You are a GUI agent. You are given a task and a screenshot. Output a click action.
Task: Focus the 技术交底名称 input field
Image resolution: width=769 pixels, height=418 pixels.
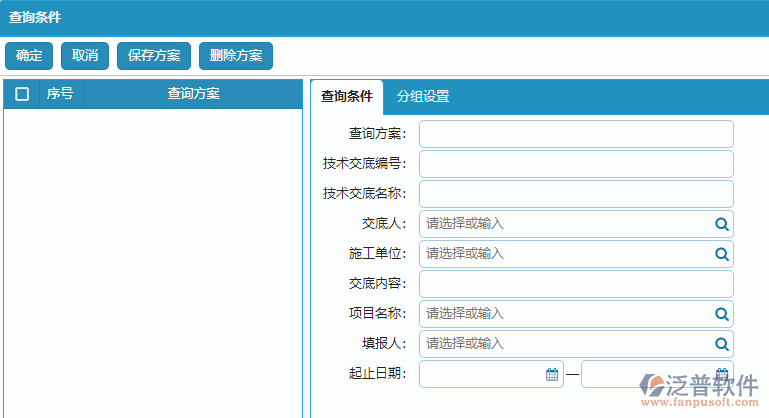(x=576, y=194)
